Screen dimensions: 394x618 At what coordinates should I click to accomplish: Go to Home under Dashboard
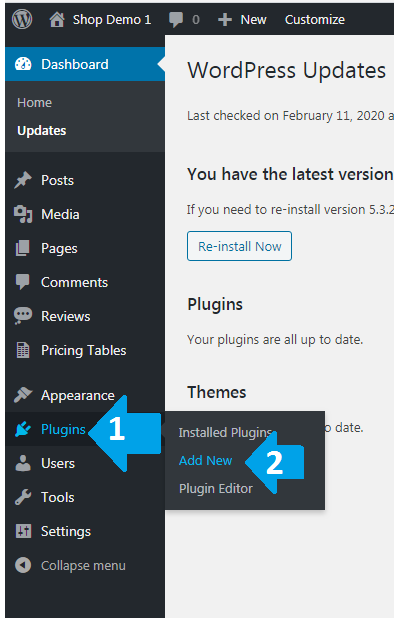tap(34, 102)
